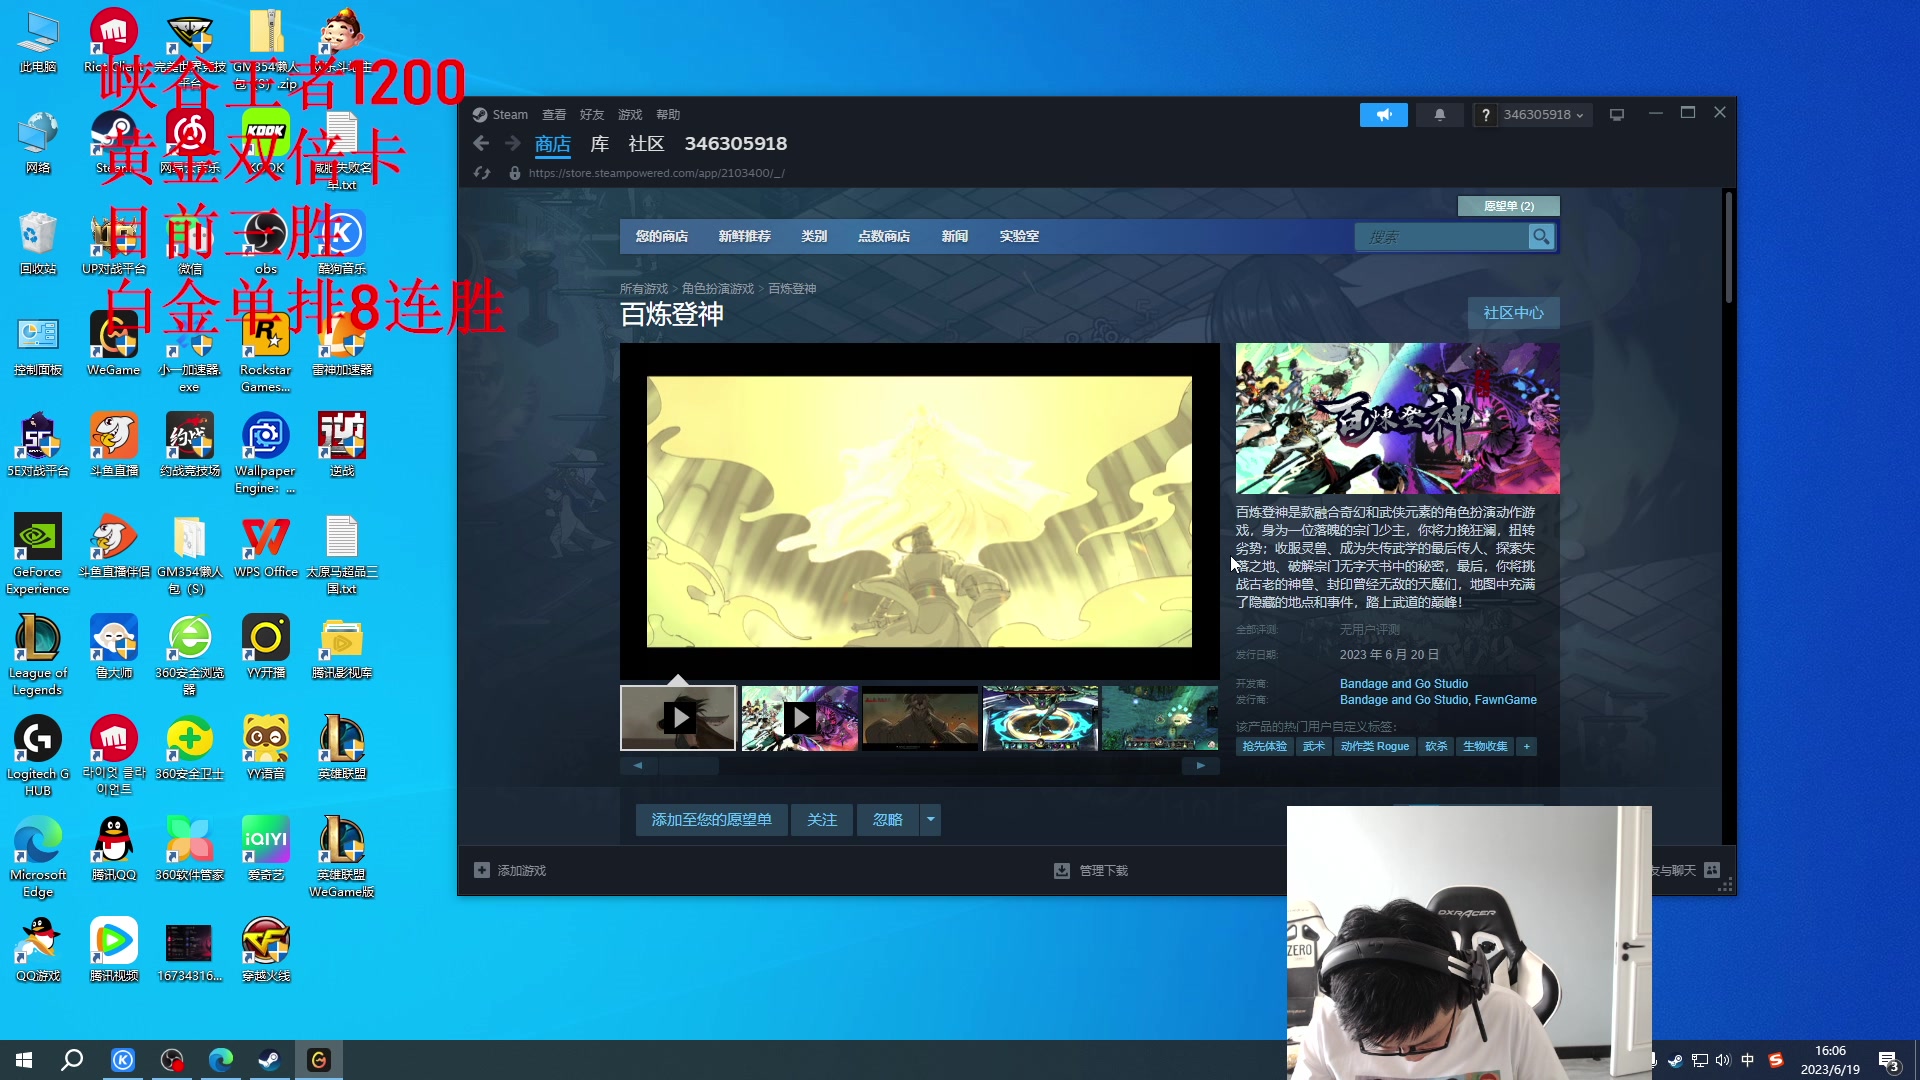Open Windows Start menu
The image size is (1920, 1080).
tap(24, 1060)
